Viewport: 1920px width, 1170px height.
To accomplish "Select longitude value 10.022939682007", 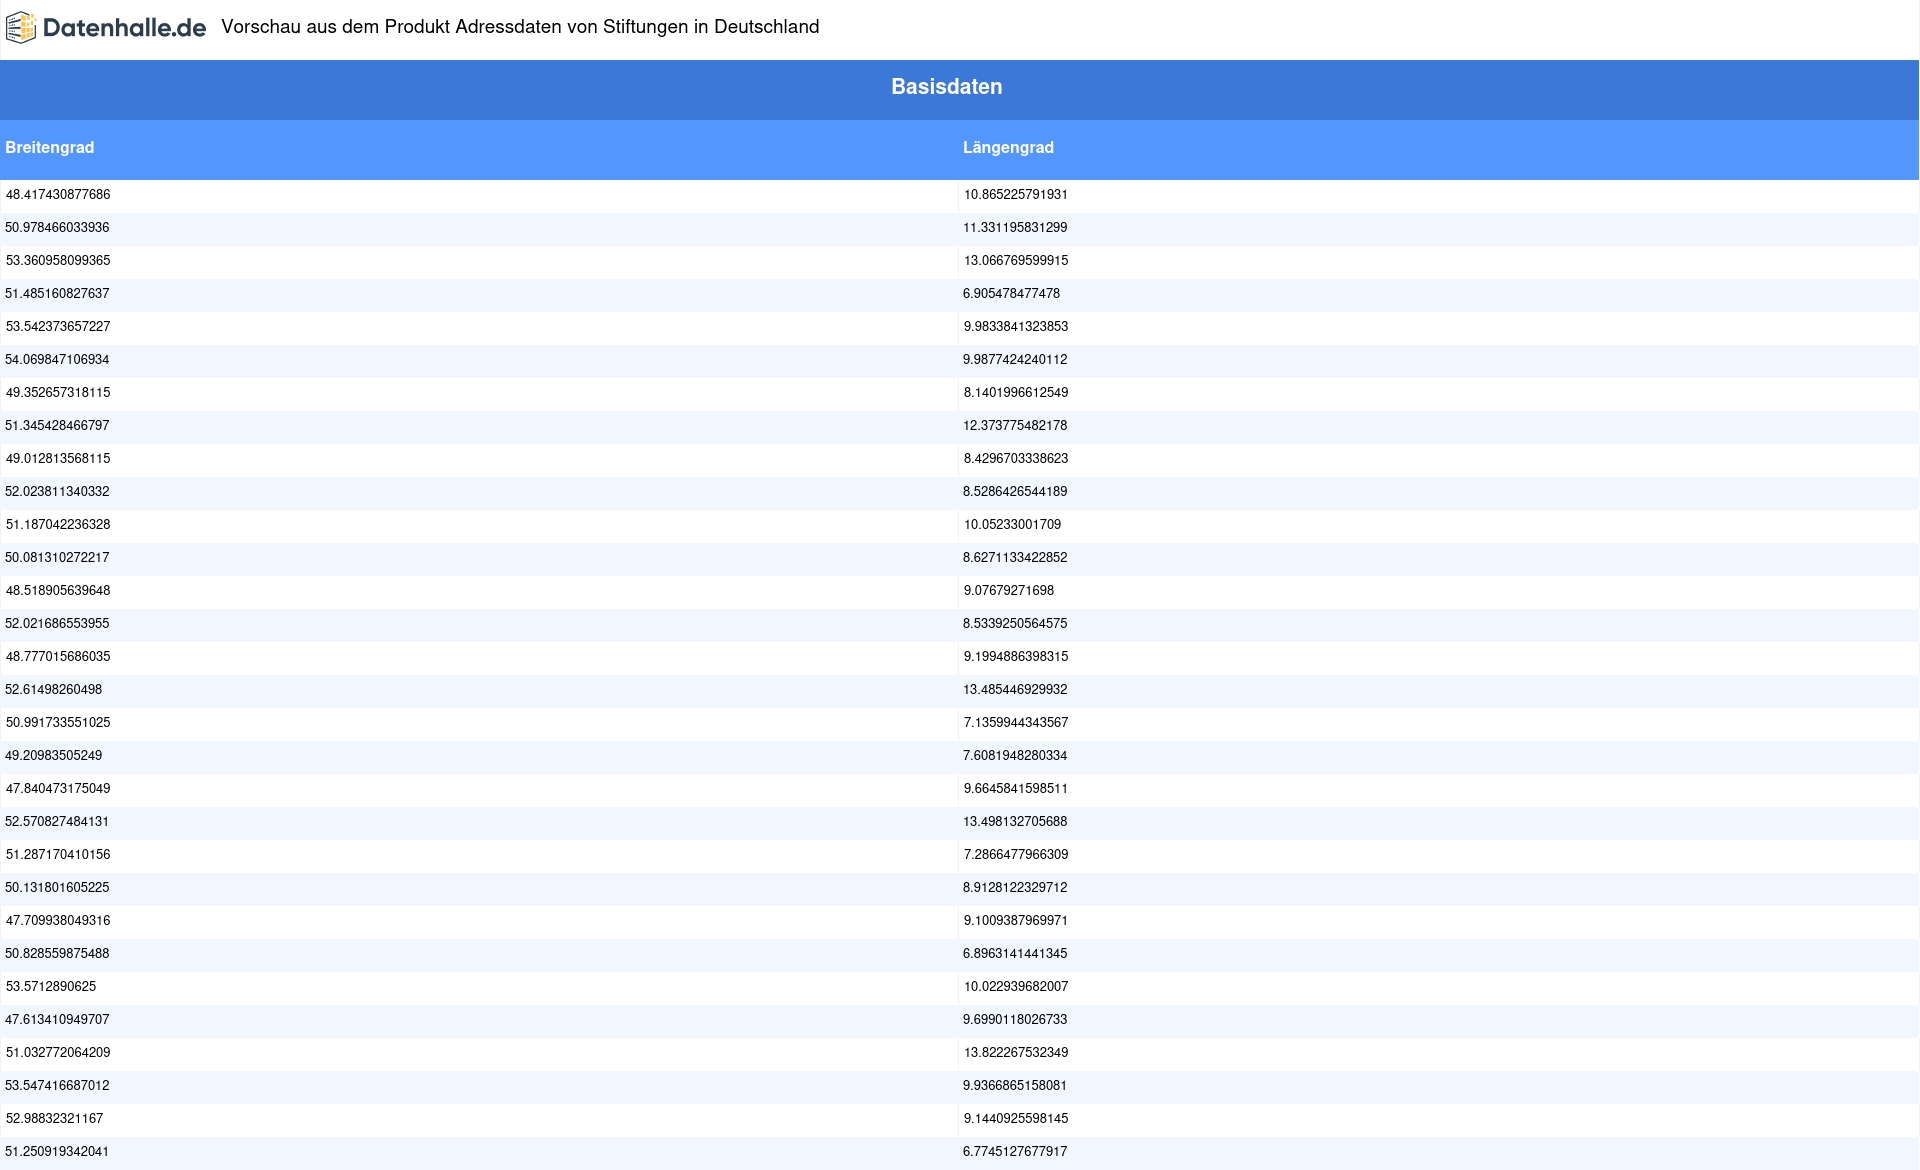I will pos(1016,987).
